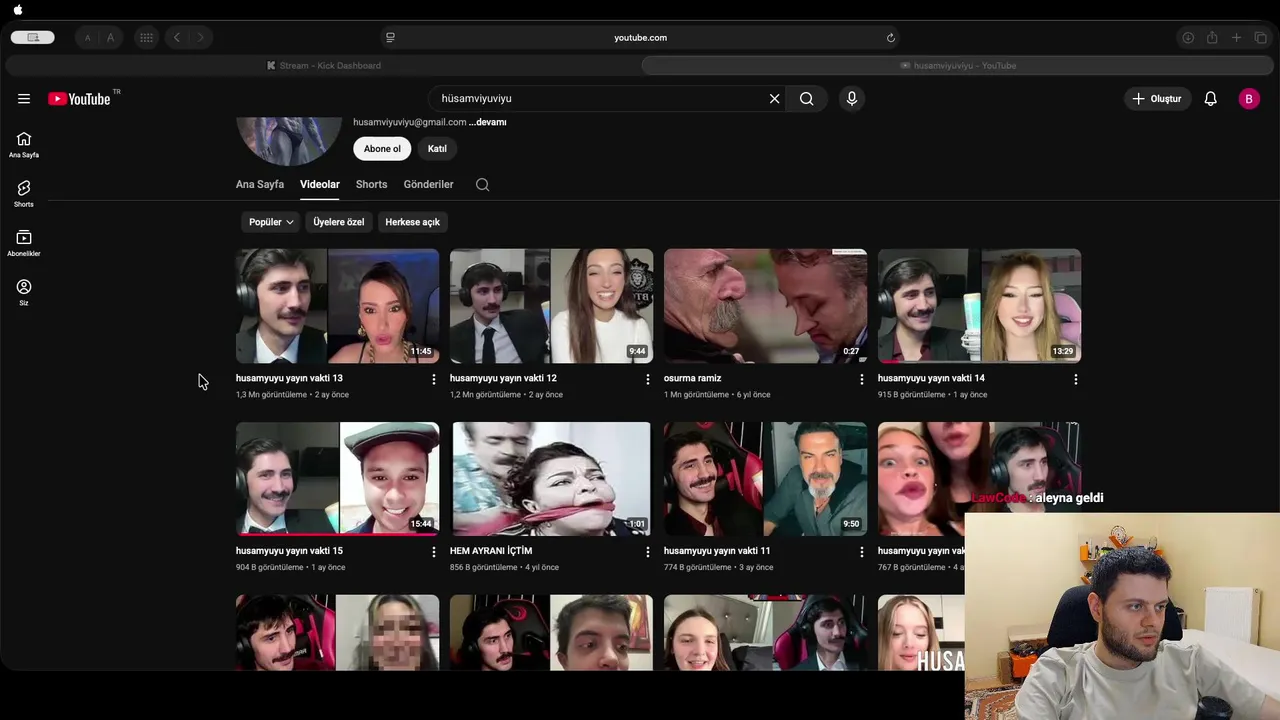Open options menu for husamyuyu yayın vakti 15
Screen dimensions: 1280x720
coord(433,552)
